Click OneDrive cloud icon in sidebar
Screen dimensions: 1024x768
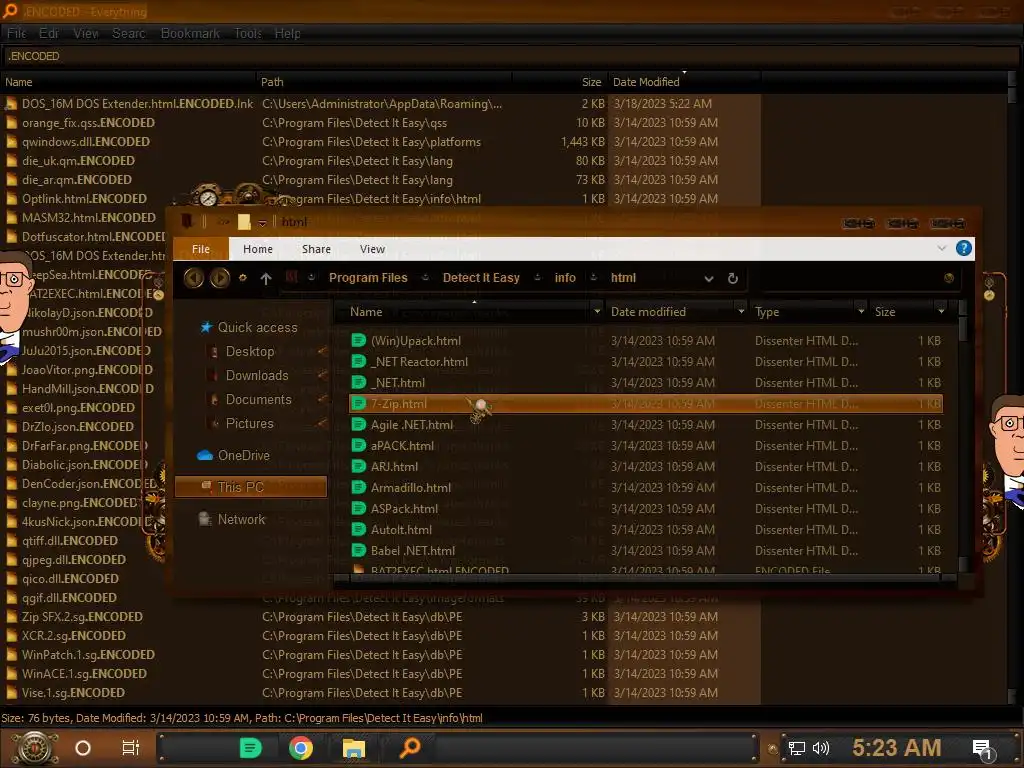[205, 455]
